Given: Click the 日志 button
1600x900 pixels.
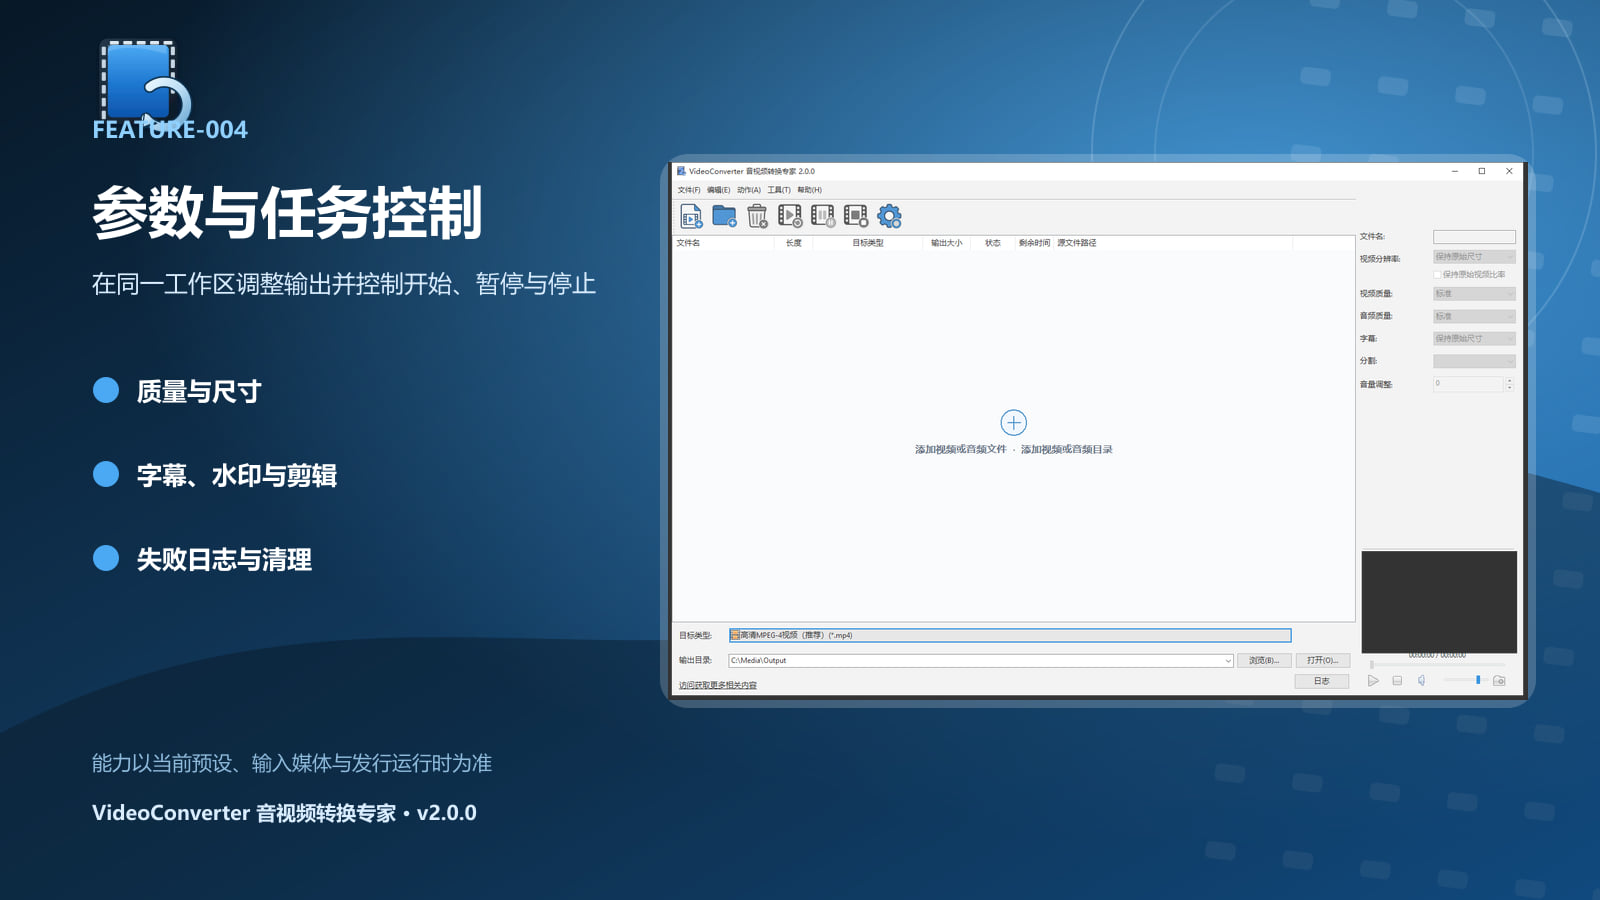Looking at the screenshot, I should click(1322, 681).
